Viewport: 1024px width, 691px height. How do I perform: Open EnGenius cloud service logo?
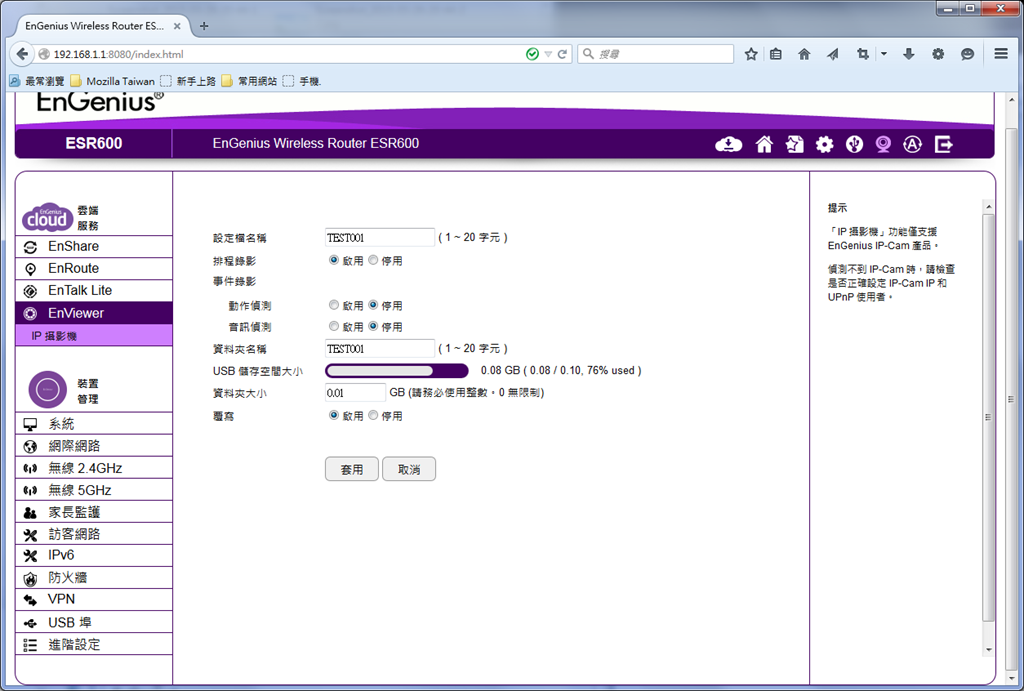[47, 217]
